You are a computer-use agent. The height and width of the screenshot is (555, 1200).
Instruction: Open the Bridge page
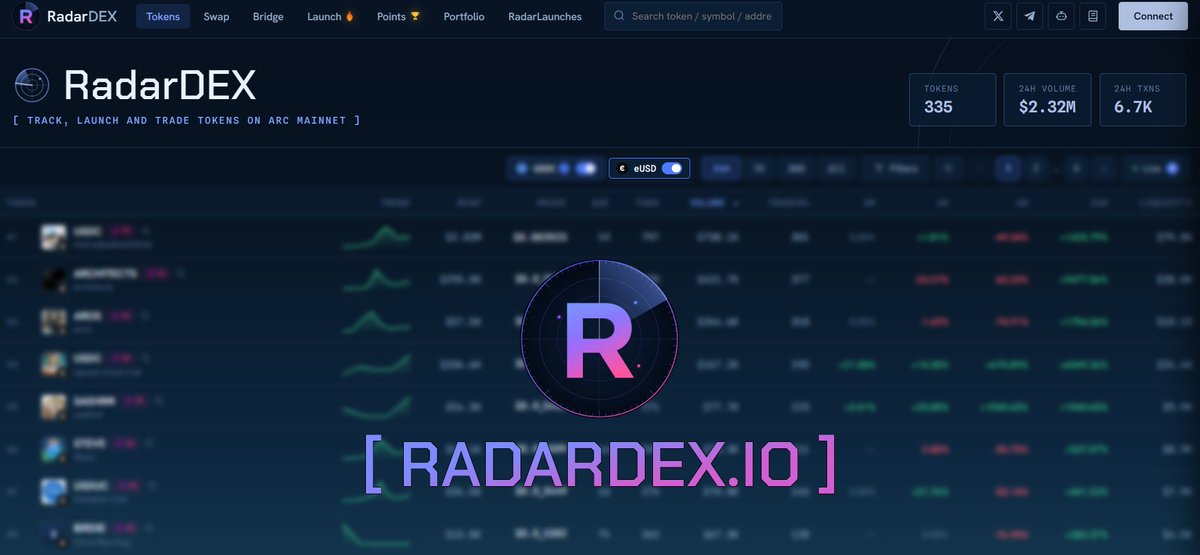pos(268,16)
